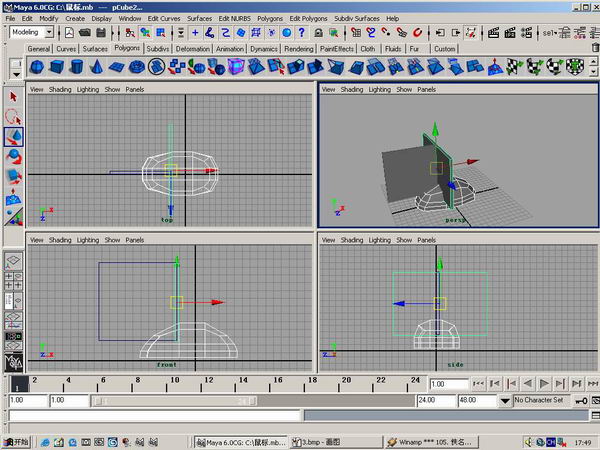Open Shading menu in the perspective panel
Screen dimensions: 600x450
coord(352,90)
